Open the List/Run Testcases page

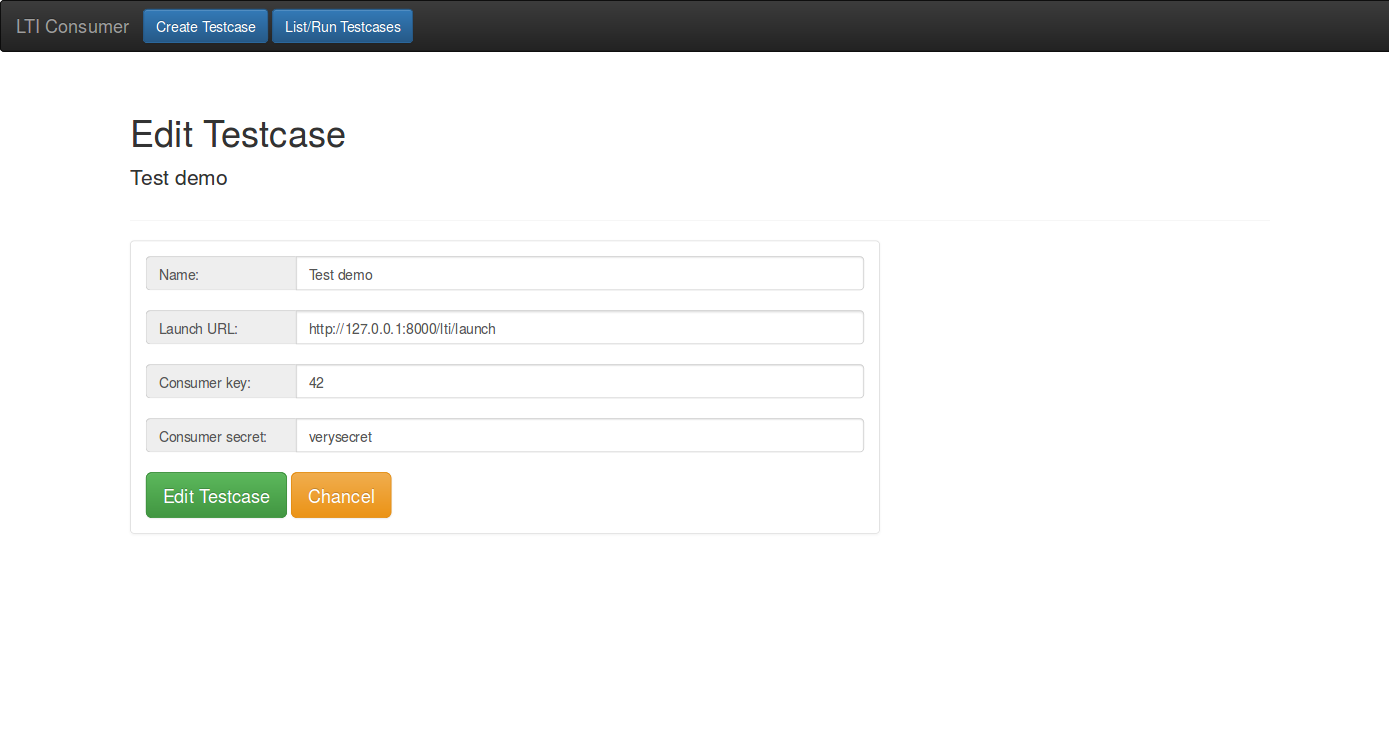pyautogui.click(x=343, y=27)
